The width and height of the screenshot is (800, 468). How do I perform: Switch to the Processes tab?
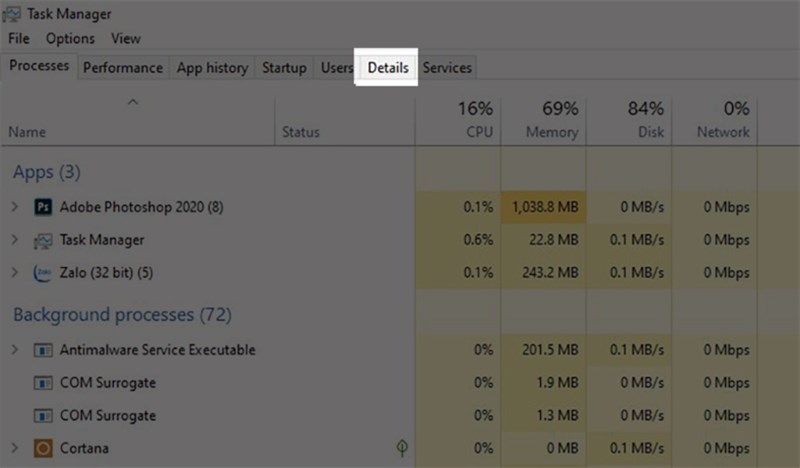[x=39, y=66]
